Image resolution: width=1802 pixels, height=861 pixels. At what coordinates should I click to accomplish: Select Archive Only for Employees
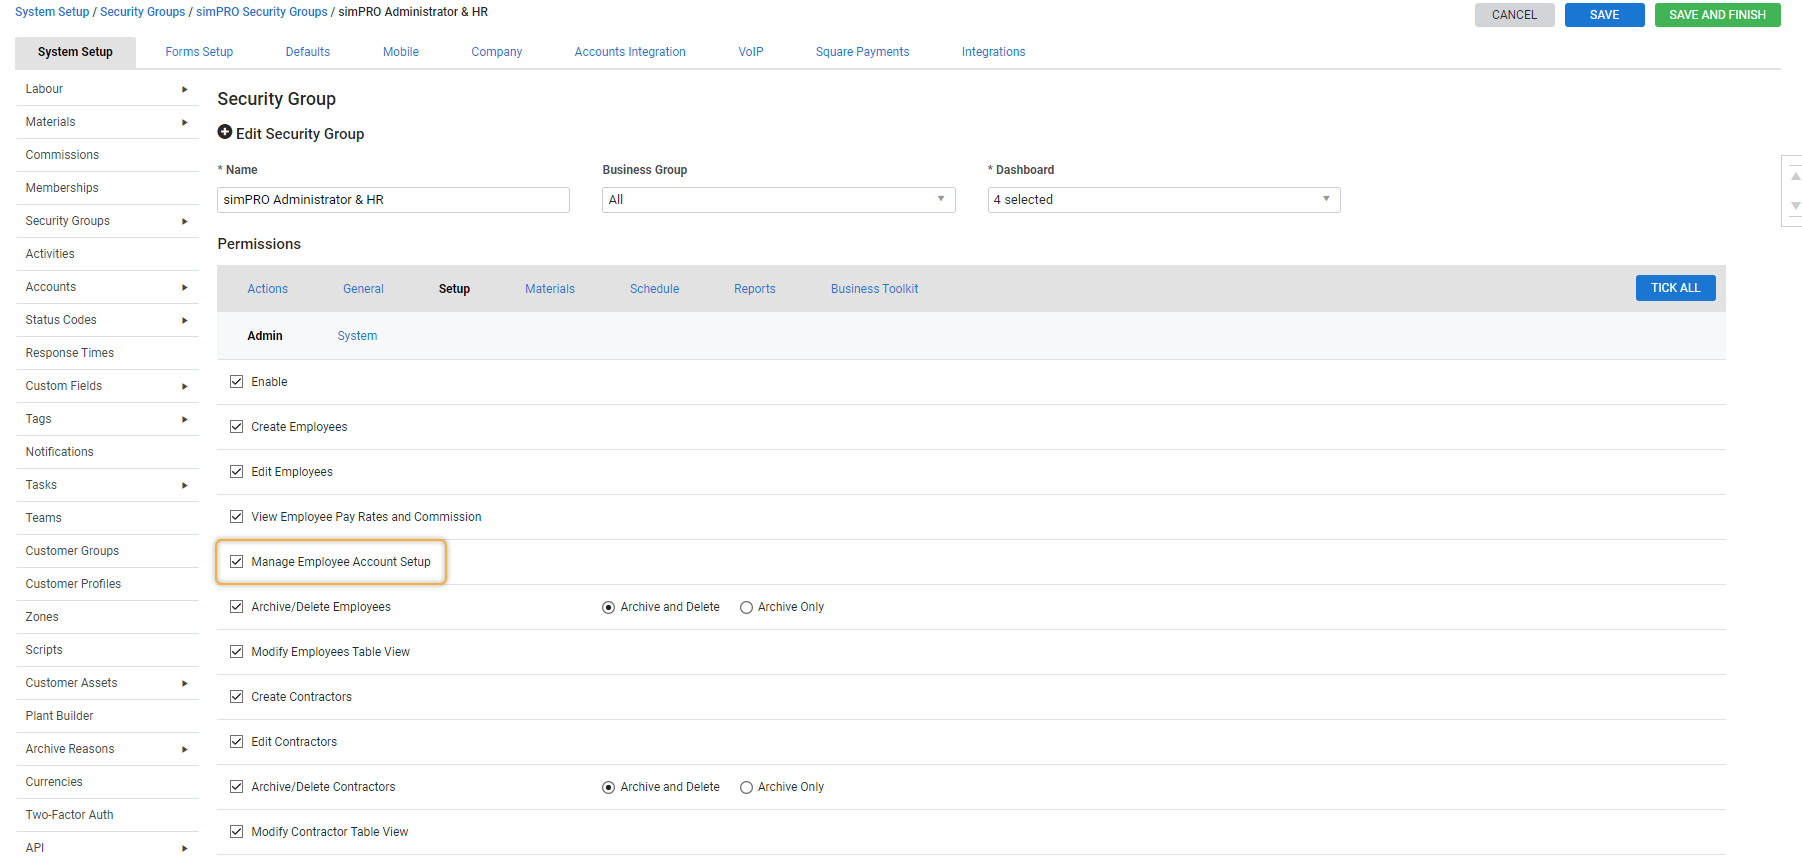(746, 607)
